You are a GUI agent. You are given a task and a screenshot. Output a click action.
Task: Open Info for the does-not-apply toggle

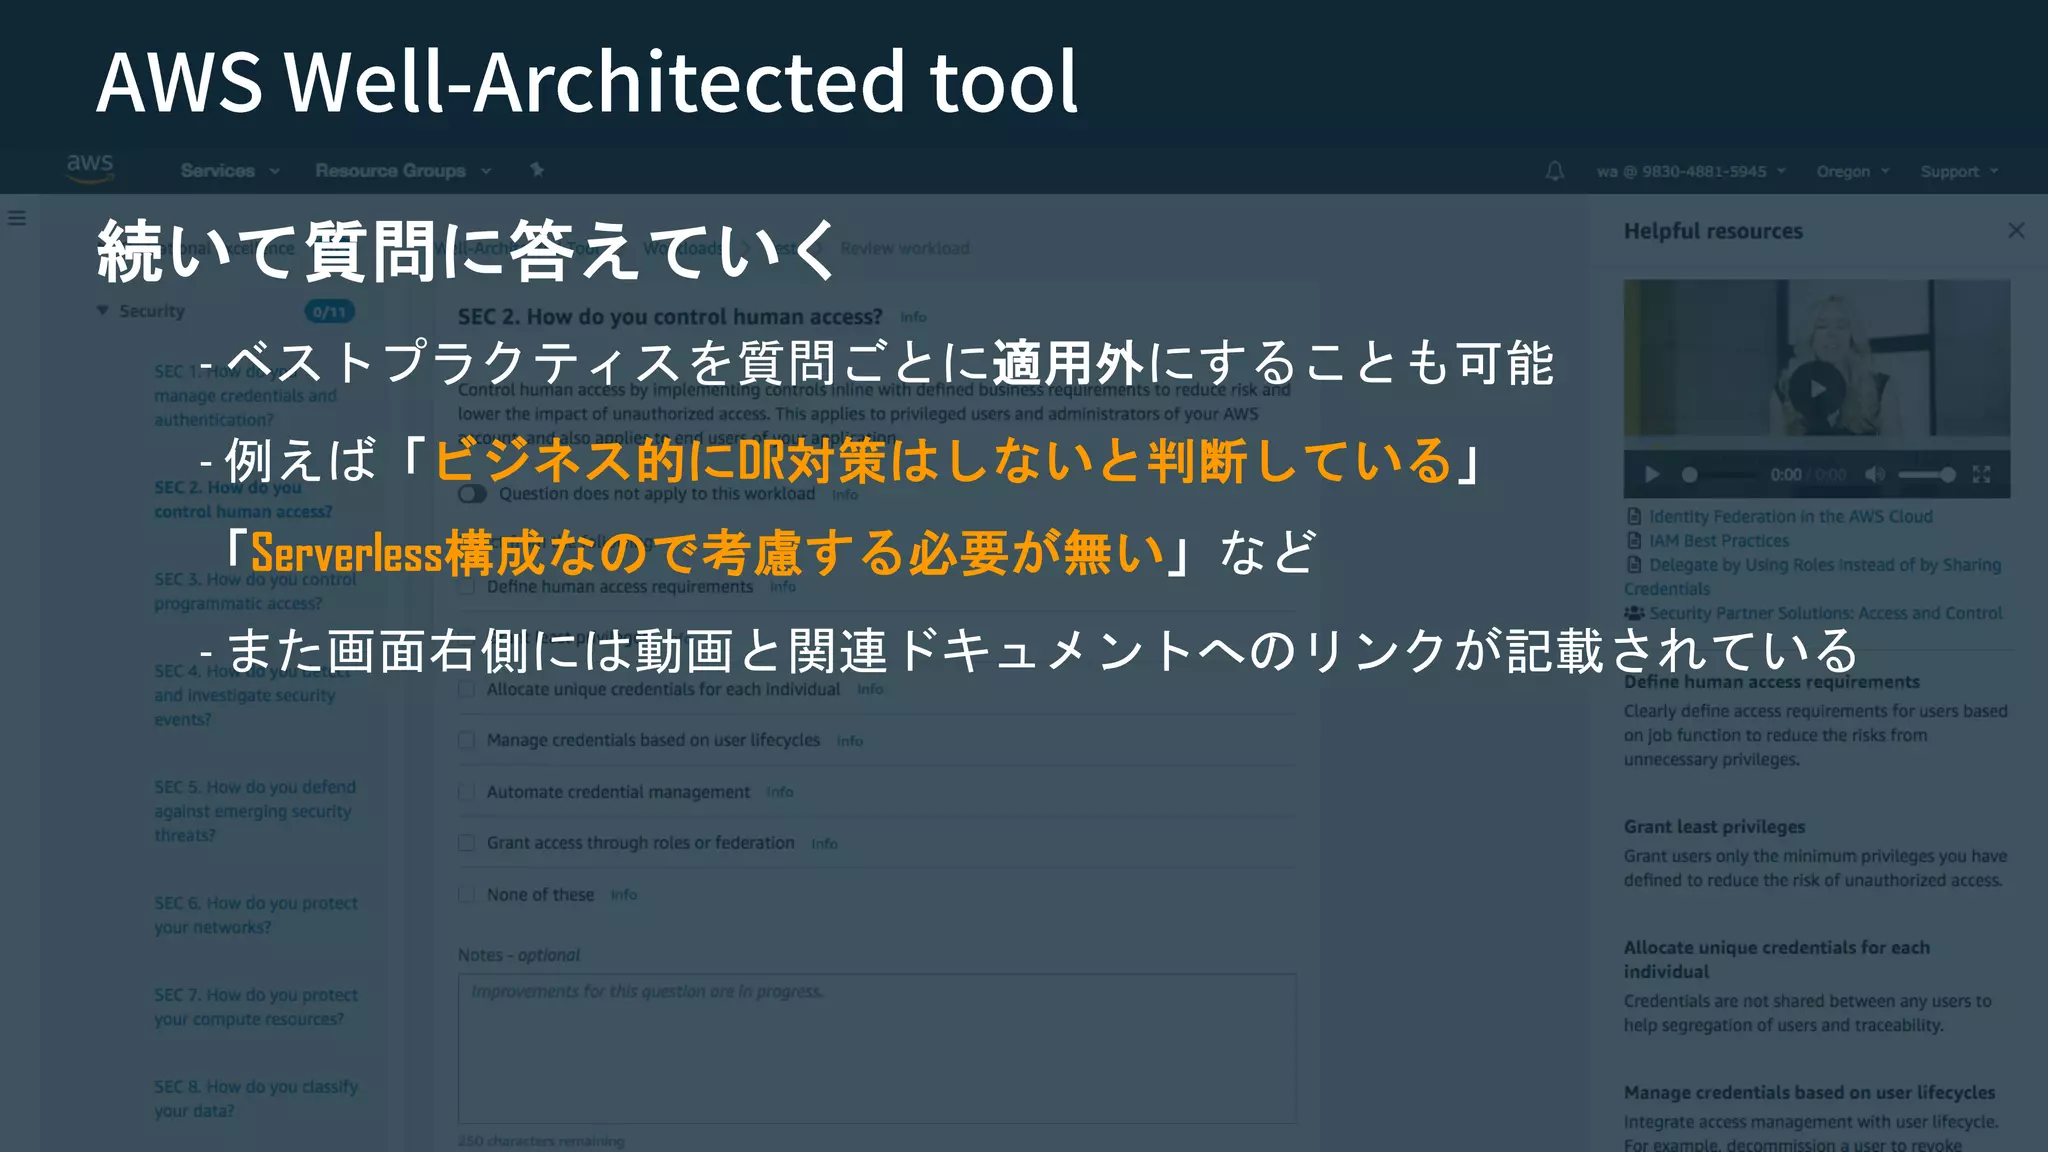click(845, 495)
